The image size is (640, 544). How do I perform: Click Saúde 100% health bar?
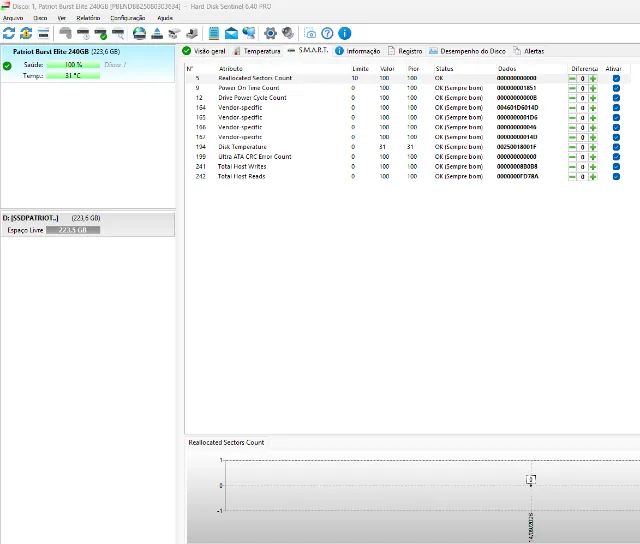[73, 64]
